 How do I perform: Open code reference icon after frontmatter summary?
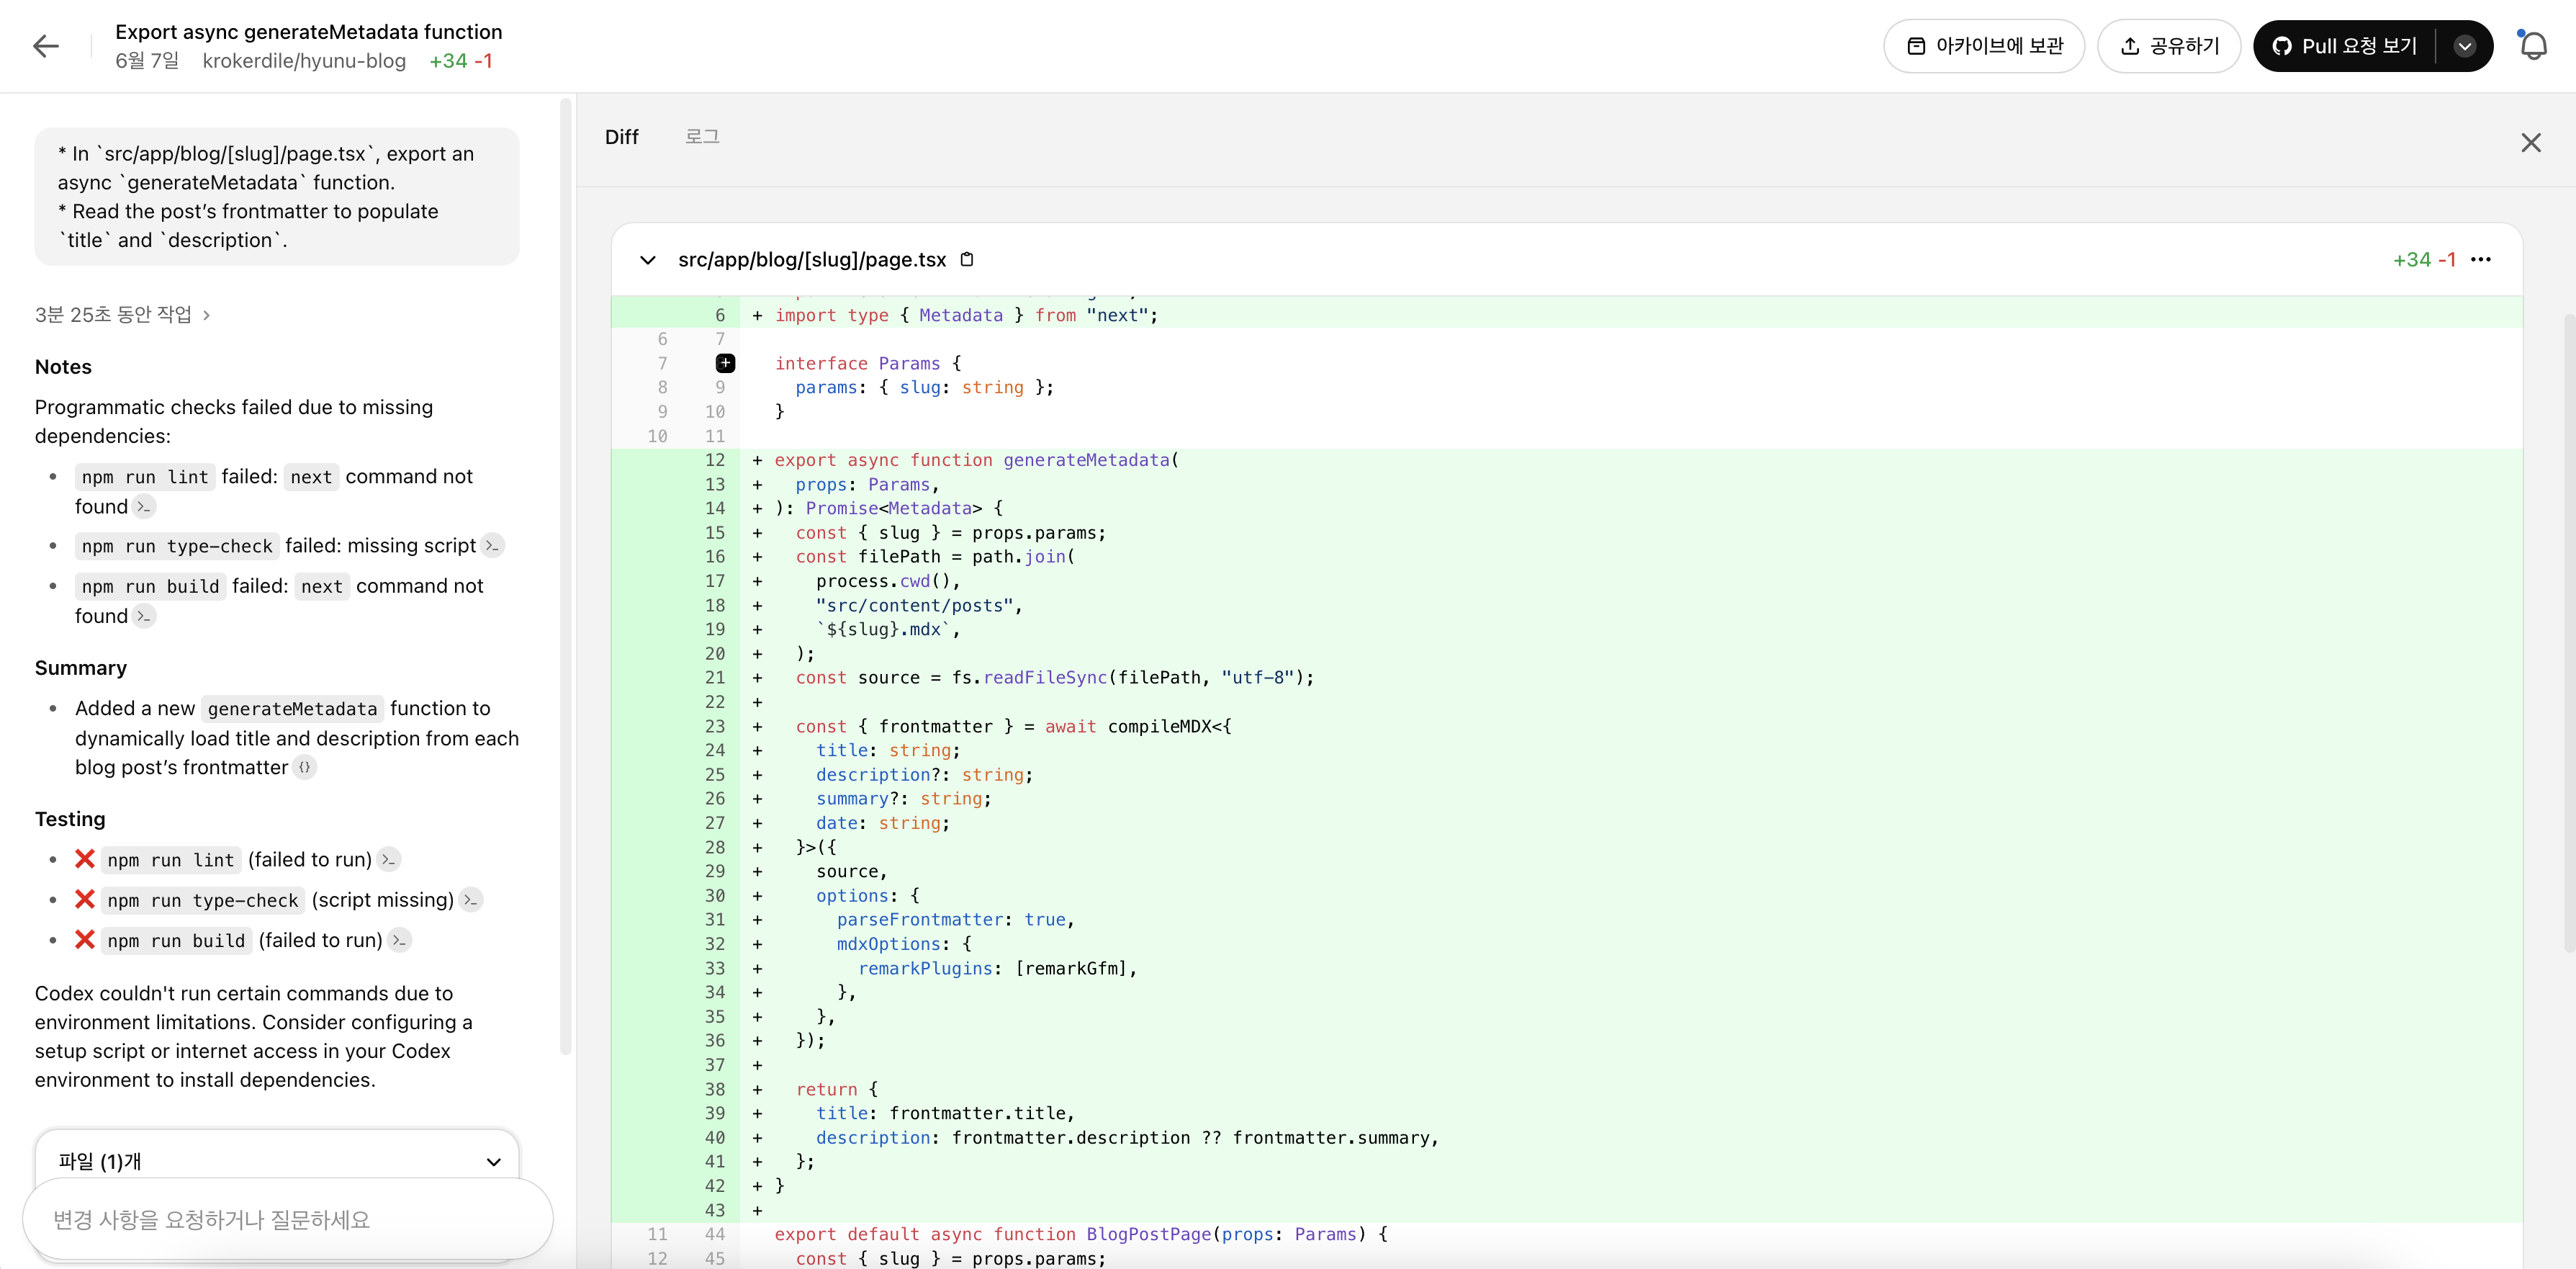[x=305, y=768]
